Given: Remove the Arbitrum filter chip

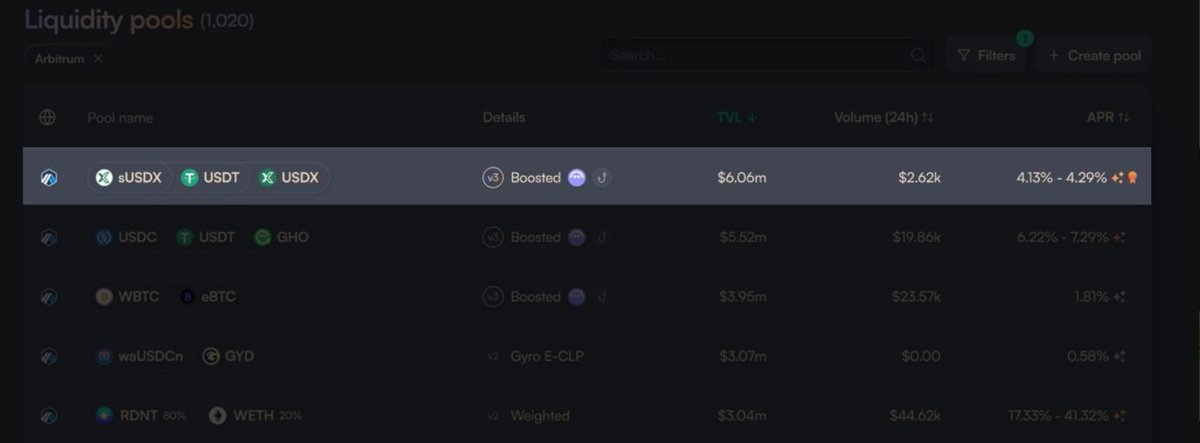Looking at the screenshot, I should pos(98,59).
